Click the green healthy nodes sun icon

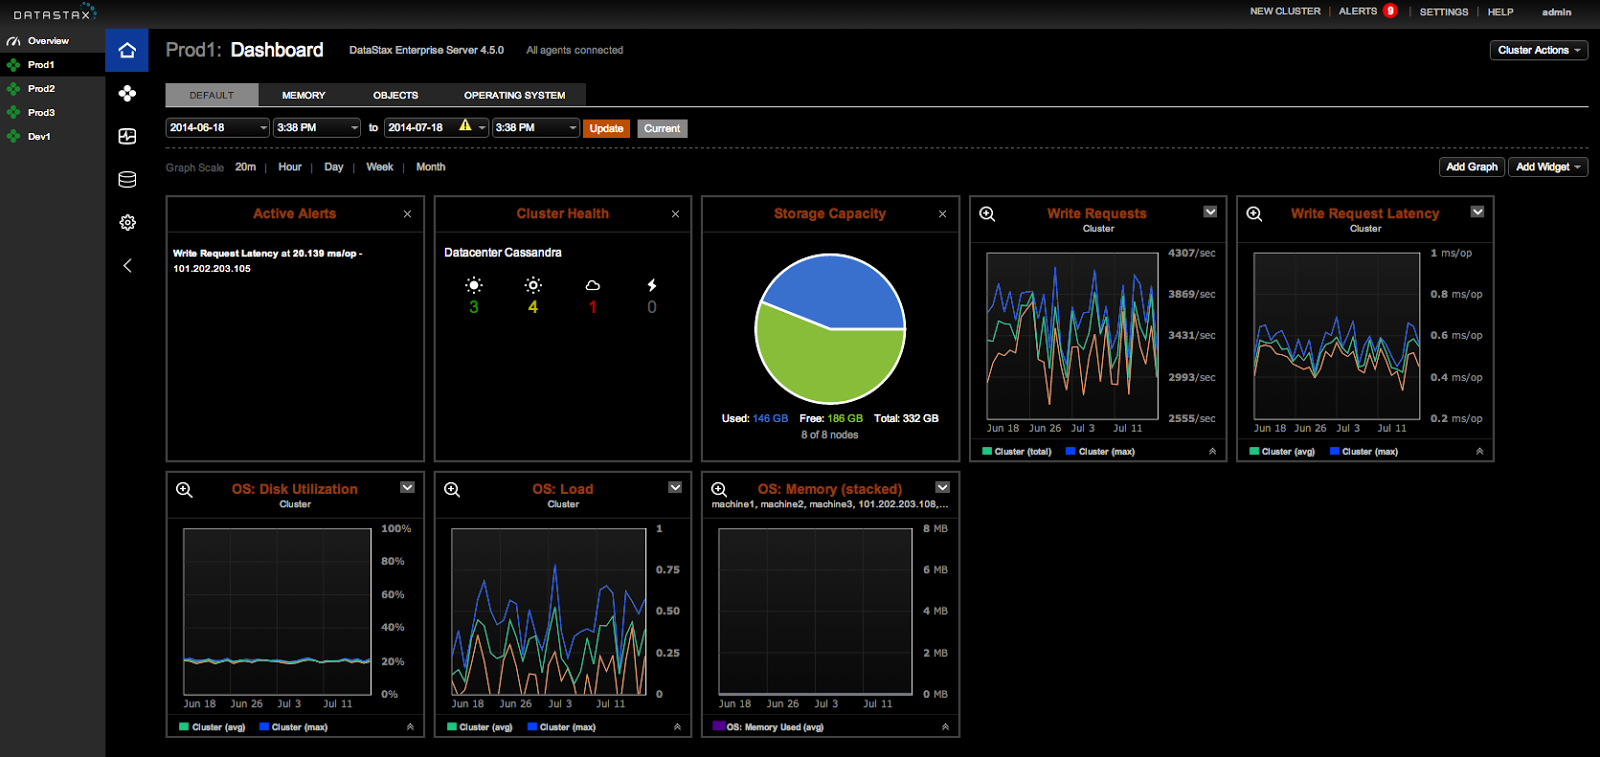pos(474,285)
